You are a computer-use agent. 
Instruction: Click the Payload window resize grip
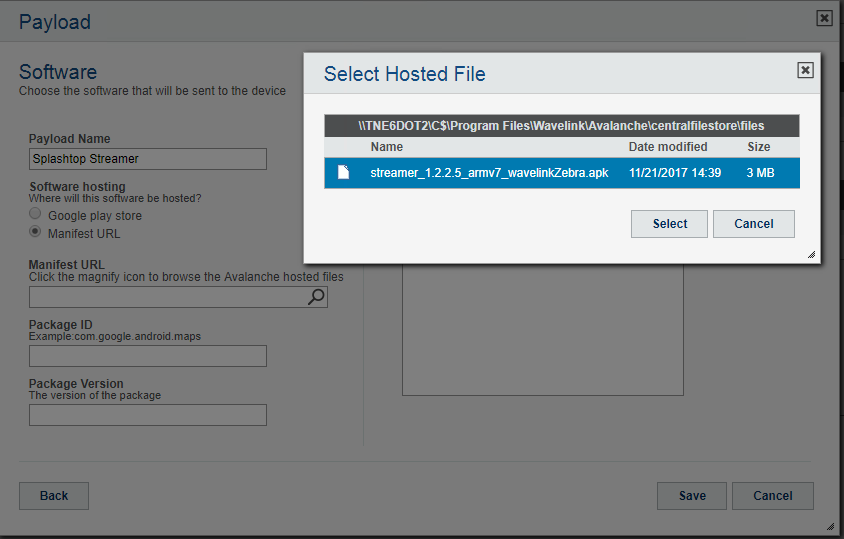(830, 525)
